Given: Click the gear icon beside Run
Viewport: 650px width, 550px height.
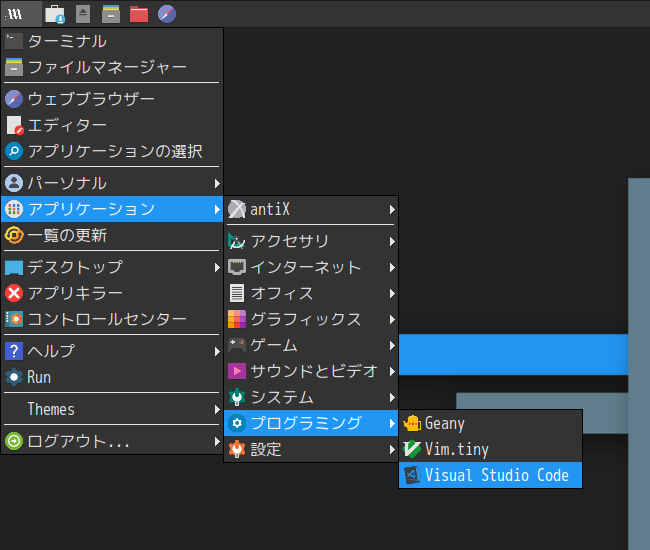Looking at the screenshot, I should click(x=14, y=377).
